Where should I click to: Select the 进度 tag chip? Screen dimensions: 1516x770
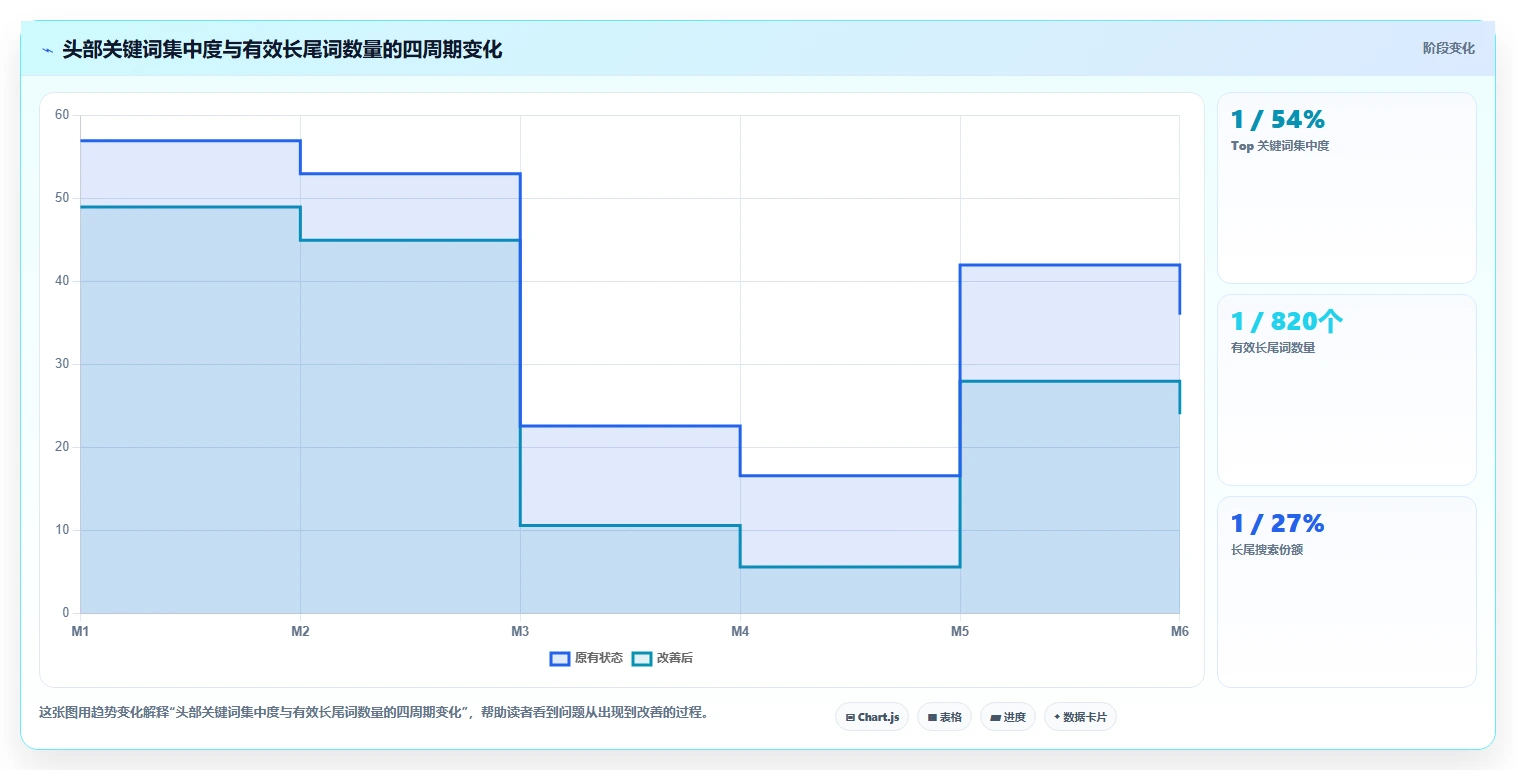[x=1008, y=717]
